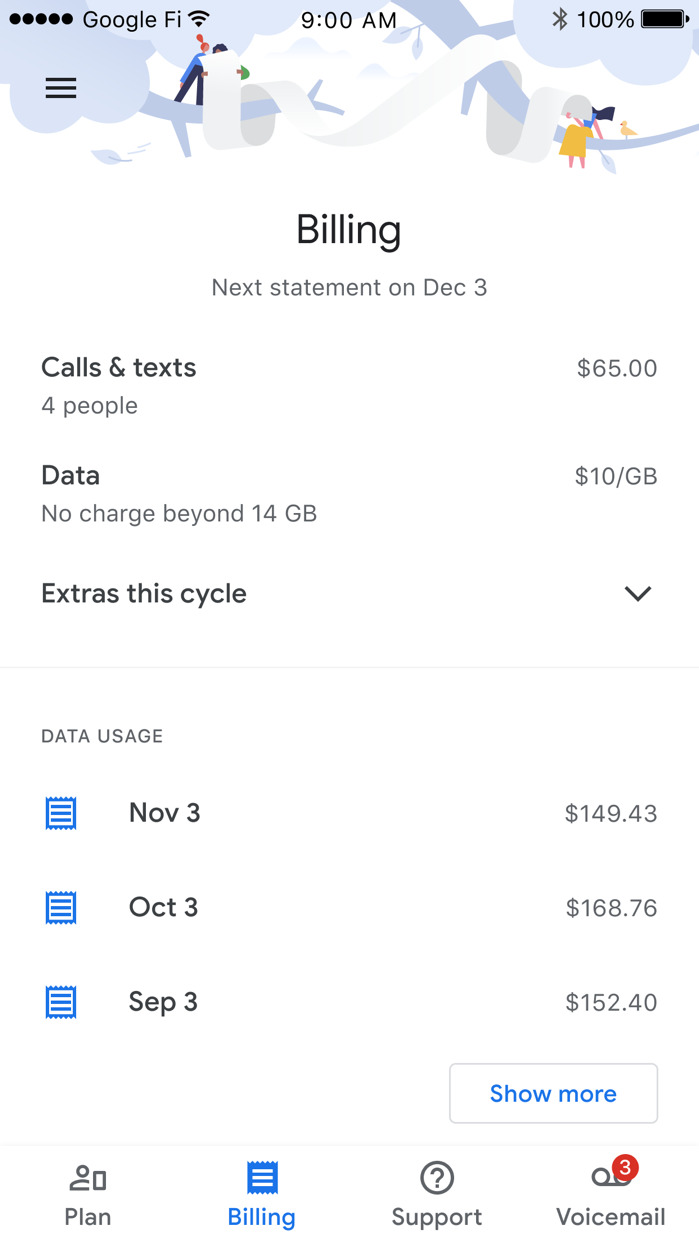
Task: Switch to the Plan tab
Action: (87, 1192)
